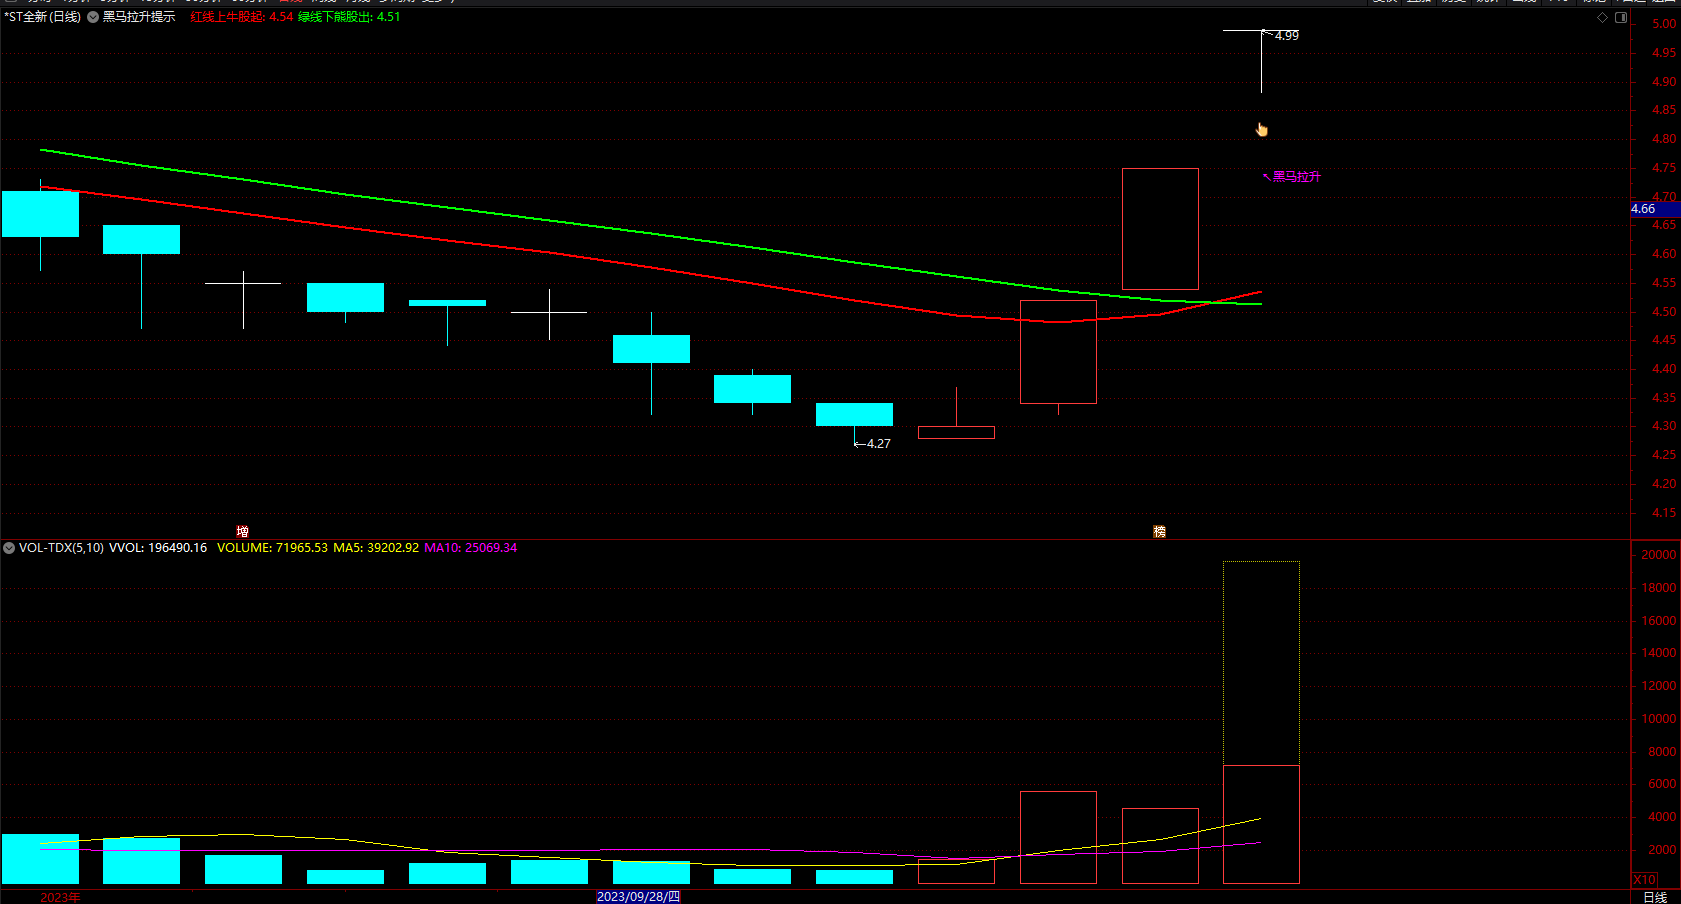Viewport: 1681px width, 904px height.
Task: Select the first cyan candlestick on the left
Action: pyautogui.click(x=40, y=214)
